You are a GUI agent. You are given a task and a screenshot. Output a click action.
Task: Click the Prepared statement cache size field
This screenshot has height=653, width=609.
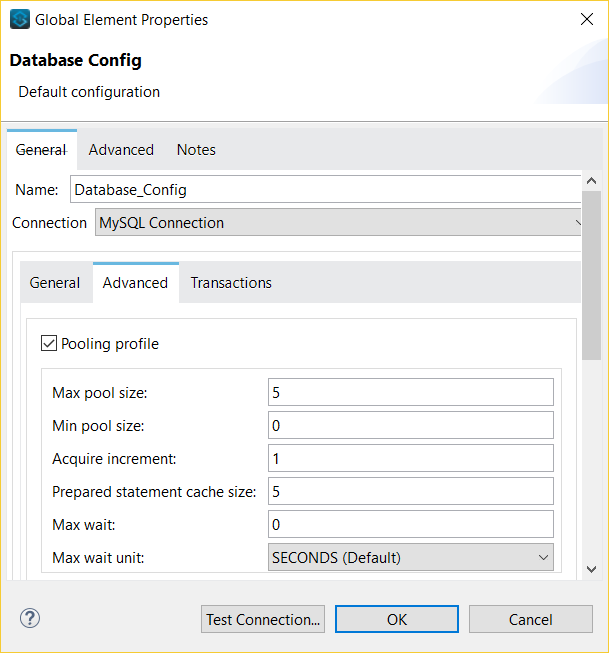click(x=410, y=491)
